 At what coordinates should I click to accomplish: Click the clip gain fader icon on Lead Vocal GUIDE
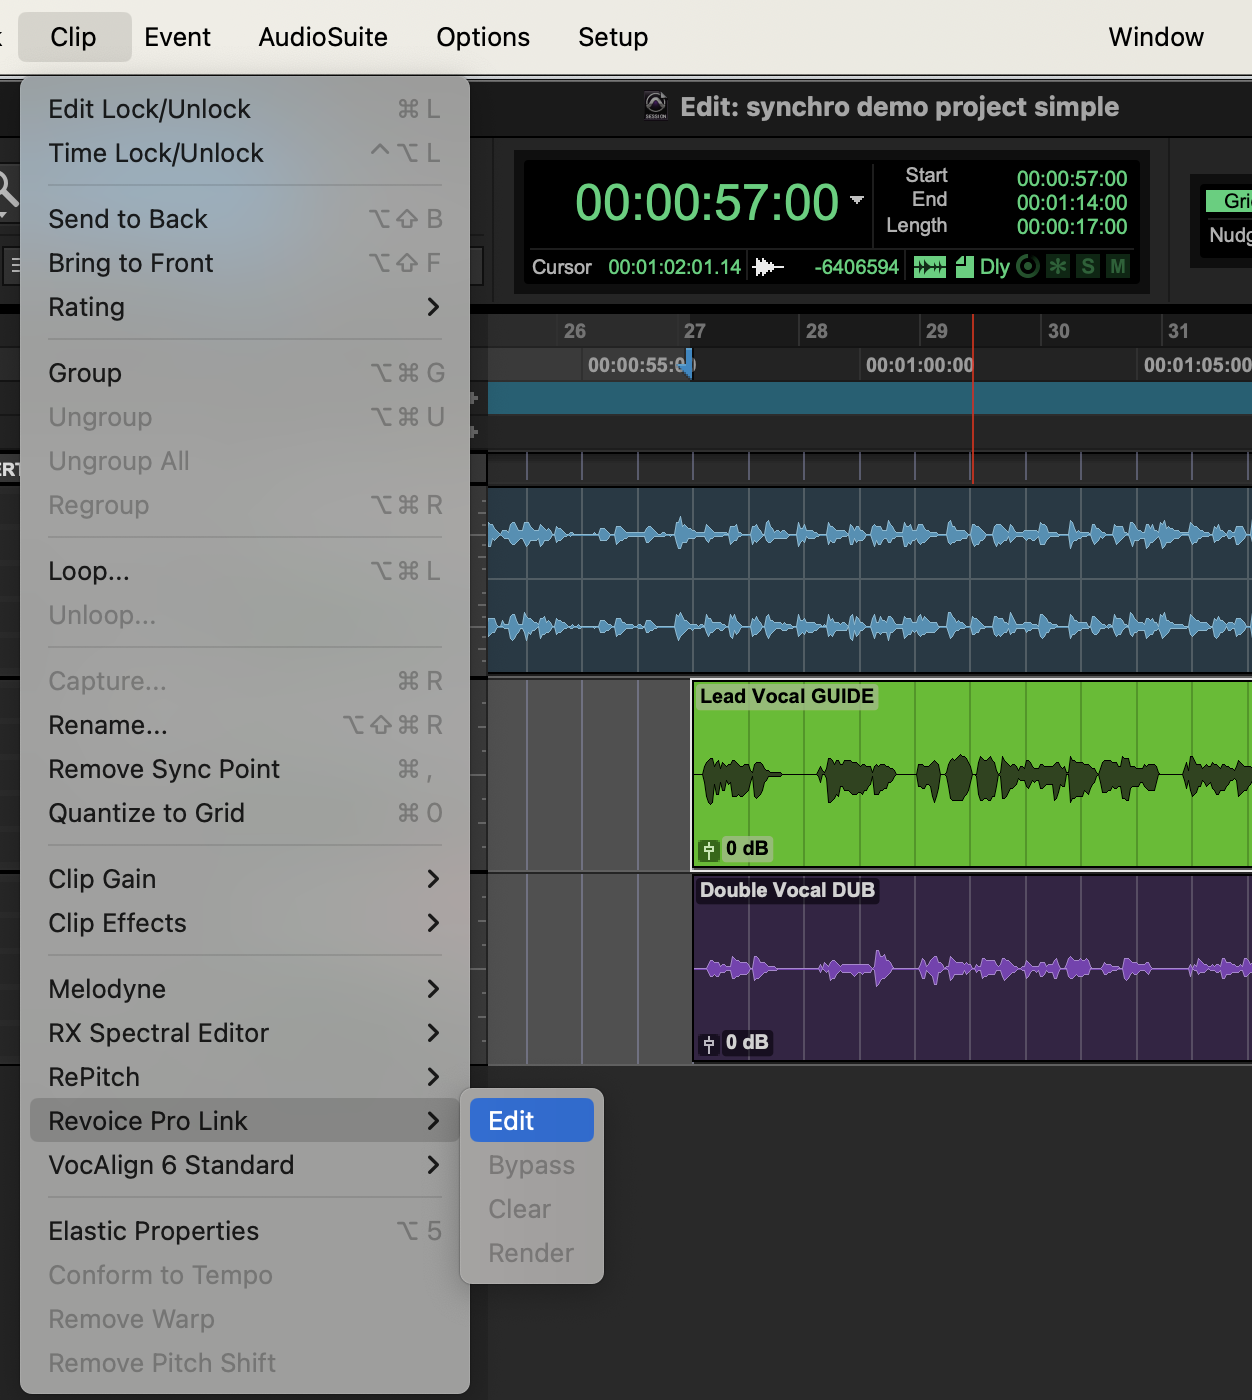[x=709, y=850]
